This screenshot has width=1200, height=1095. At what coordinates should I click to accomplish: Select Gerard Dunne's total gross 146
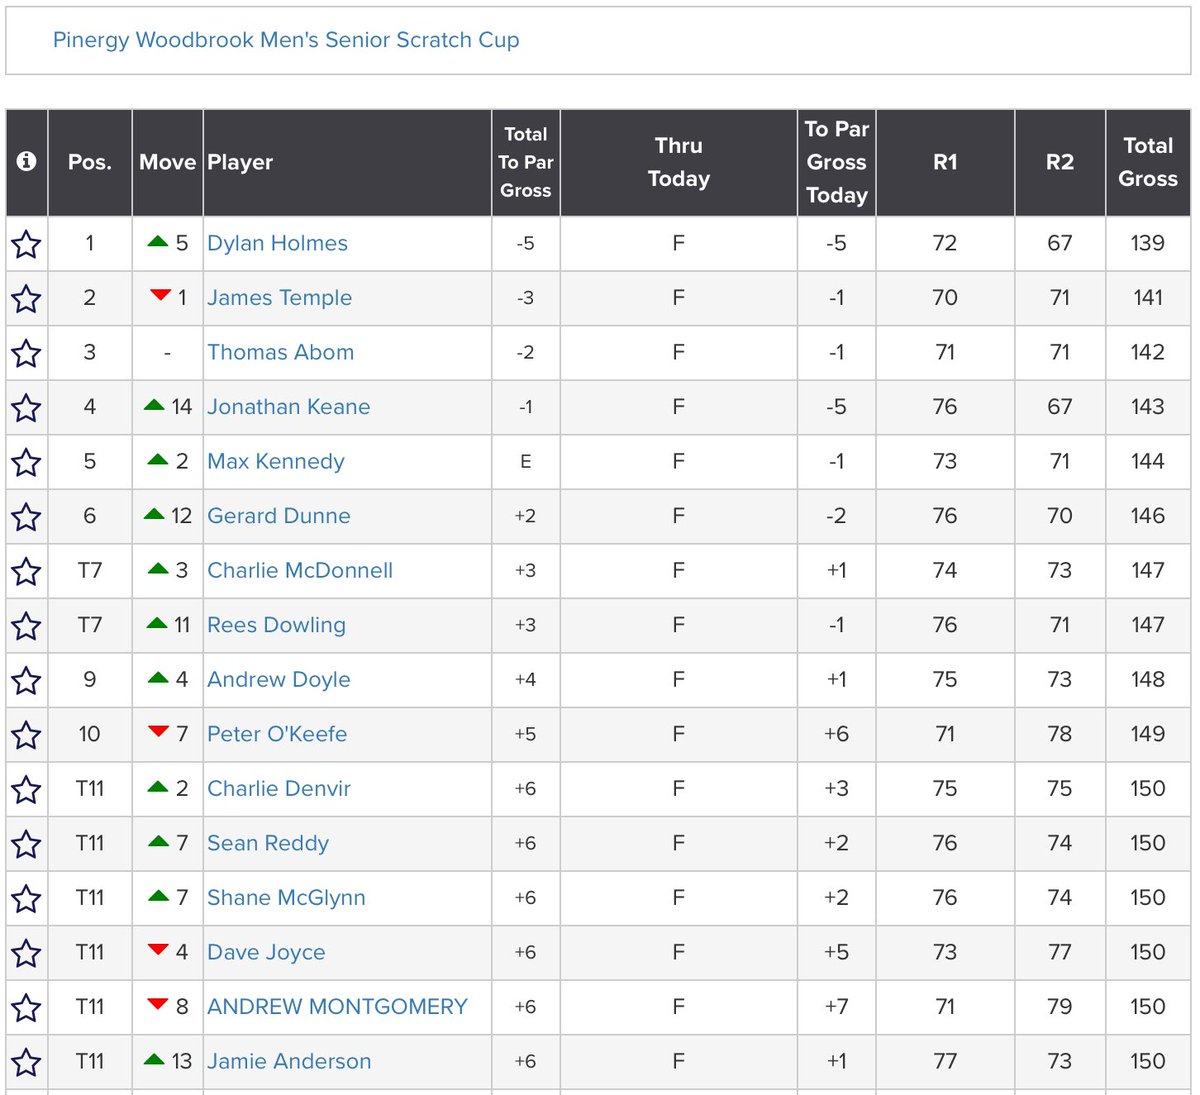pos(1148,516)
